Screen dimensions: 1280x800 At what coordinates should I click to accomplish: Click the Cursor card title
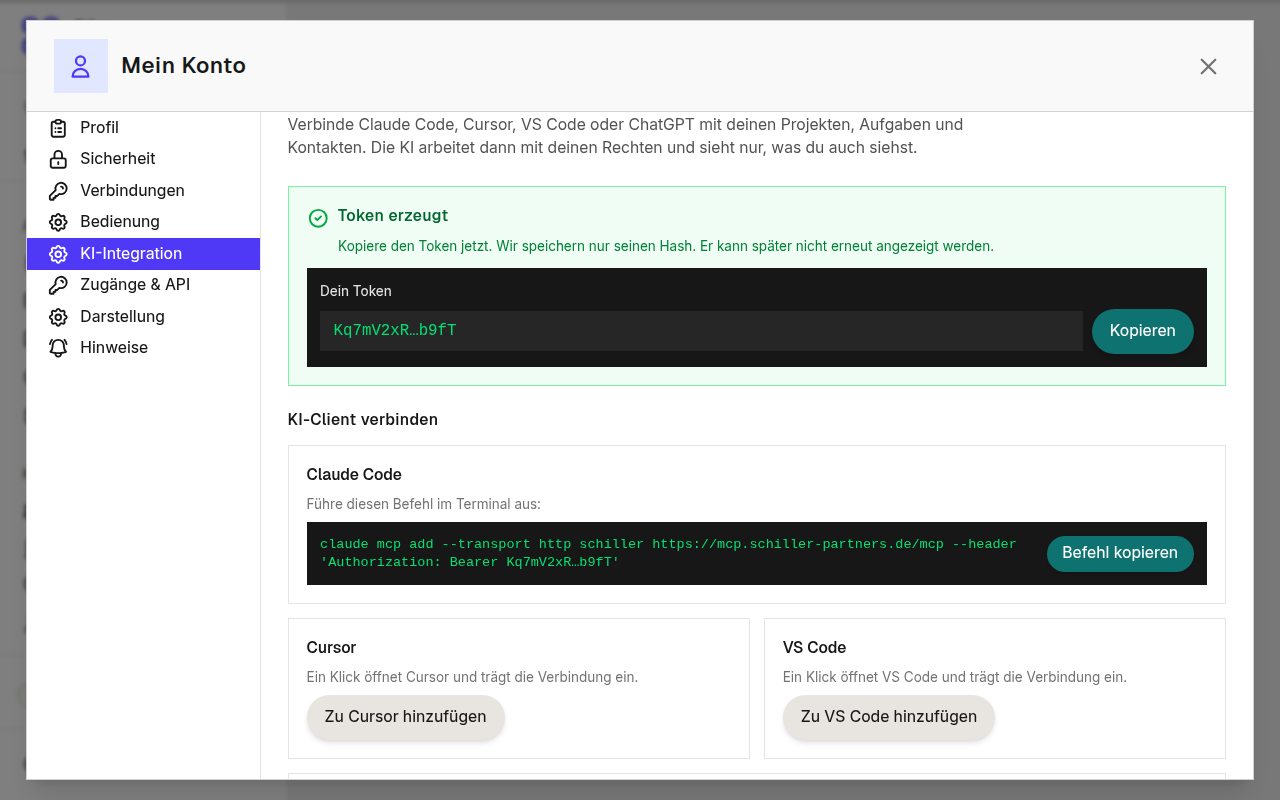click(331, 648)
